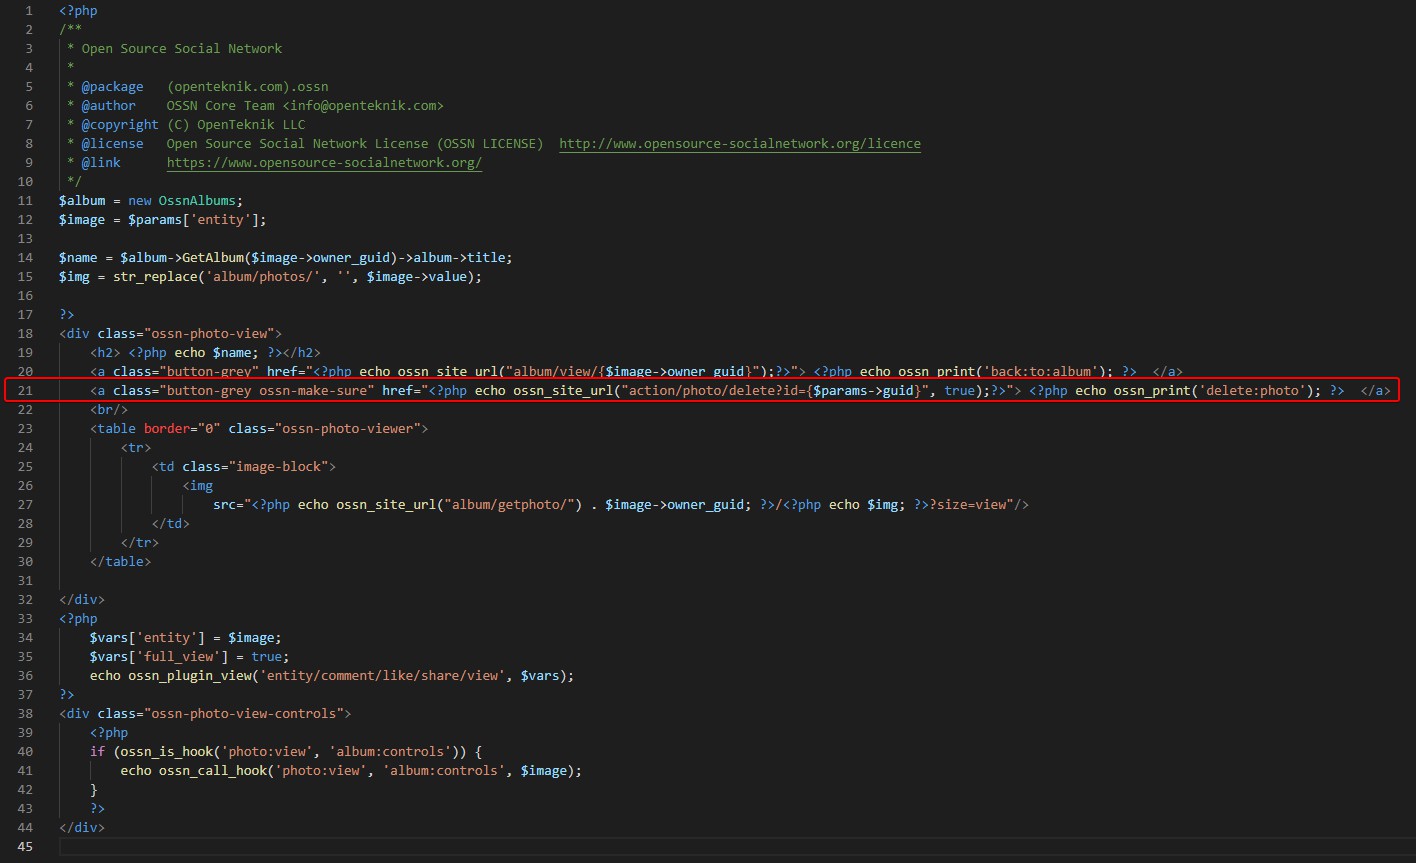1416x863 pixels.
Task: Place cursor on ossn_is_hook function
Action: 162,752
